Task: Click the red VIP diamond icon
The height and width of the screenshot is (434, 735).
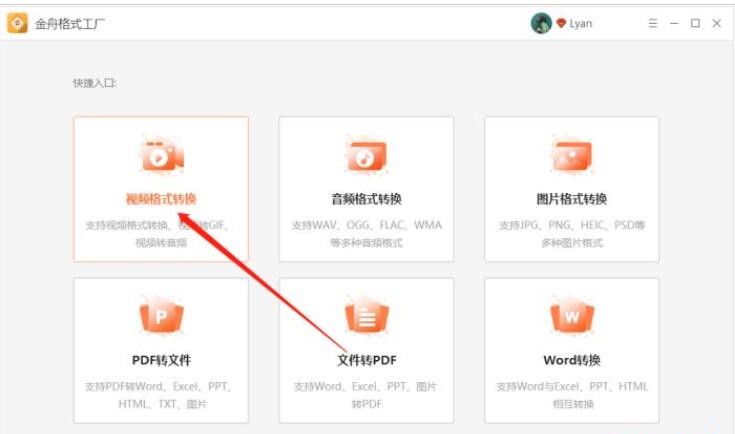Action: click(562, 23)
